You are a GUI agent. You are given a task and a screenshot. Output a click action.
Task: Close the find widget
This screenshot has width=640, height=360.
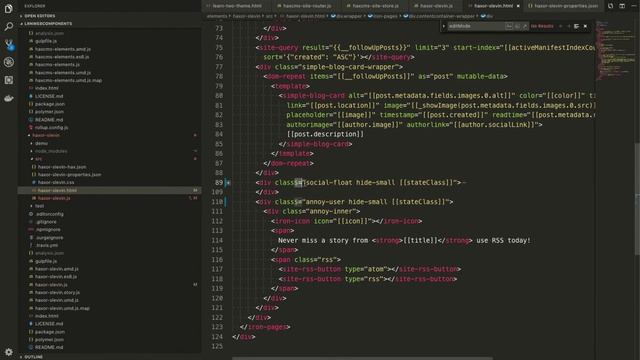pos(585,26)
